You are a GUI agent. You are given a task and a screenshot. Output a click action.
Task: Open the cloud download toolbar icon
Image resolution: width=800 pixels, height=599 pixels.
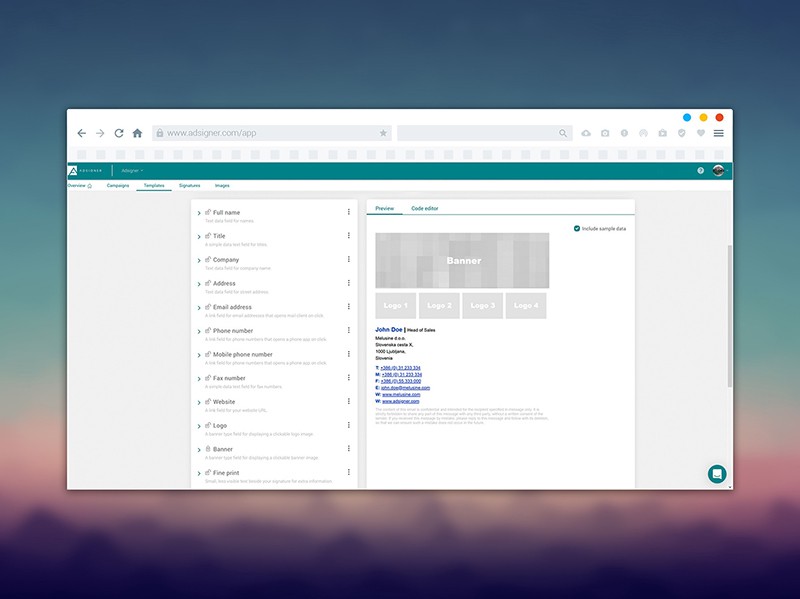point(586,133)
